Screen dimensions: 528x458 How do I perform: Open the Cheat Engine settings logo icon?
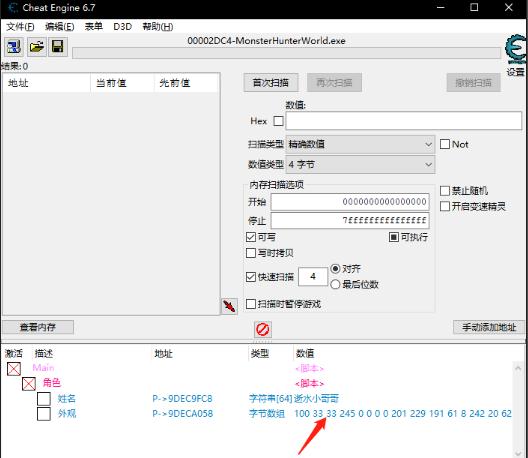(x=516, y=49)
